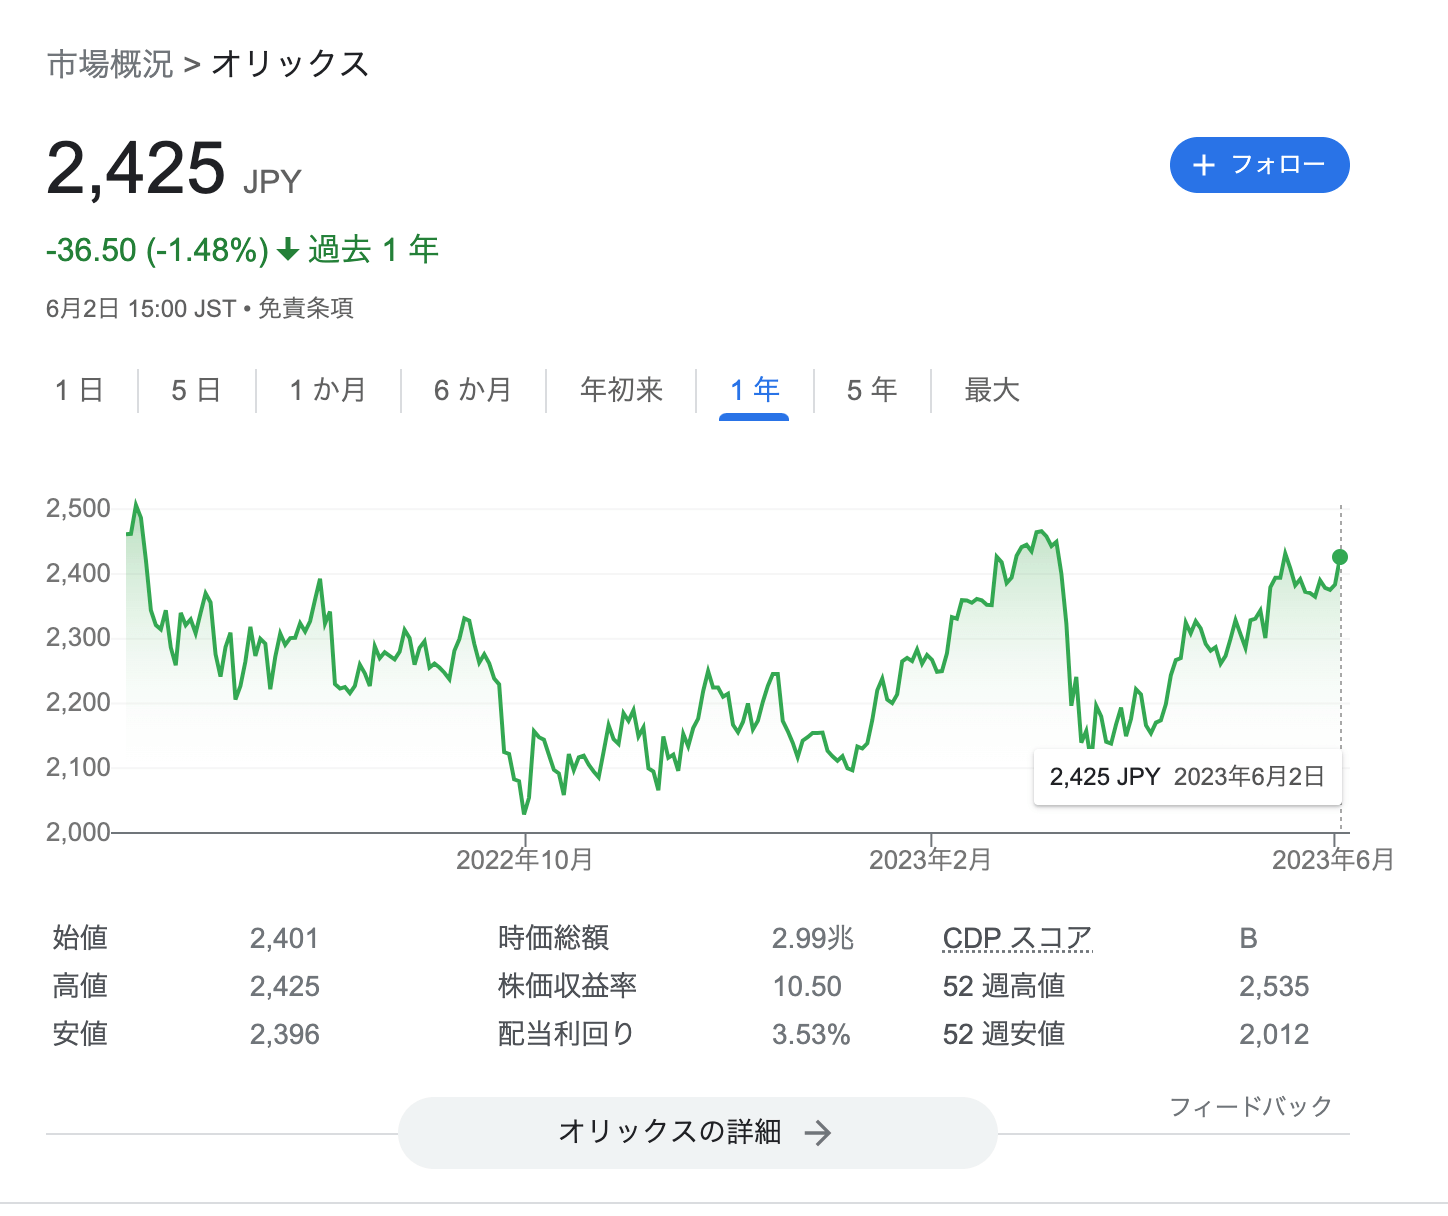Click the CDP スコア underlined label
The image size is (1448, 1216).
pyautogui.click(x=1017, y=938)
